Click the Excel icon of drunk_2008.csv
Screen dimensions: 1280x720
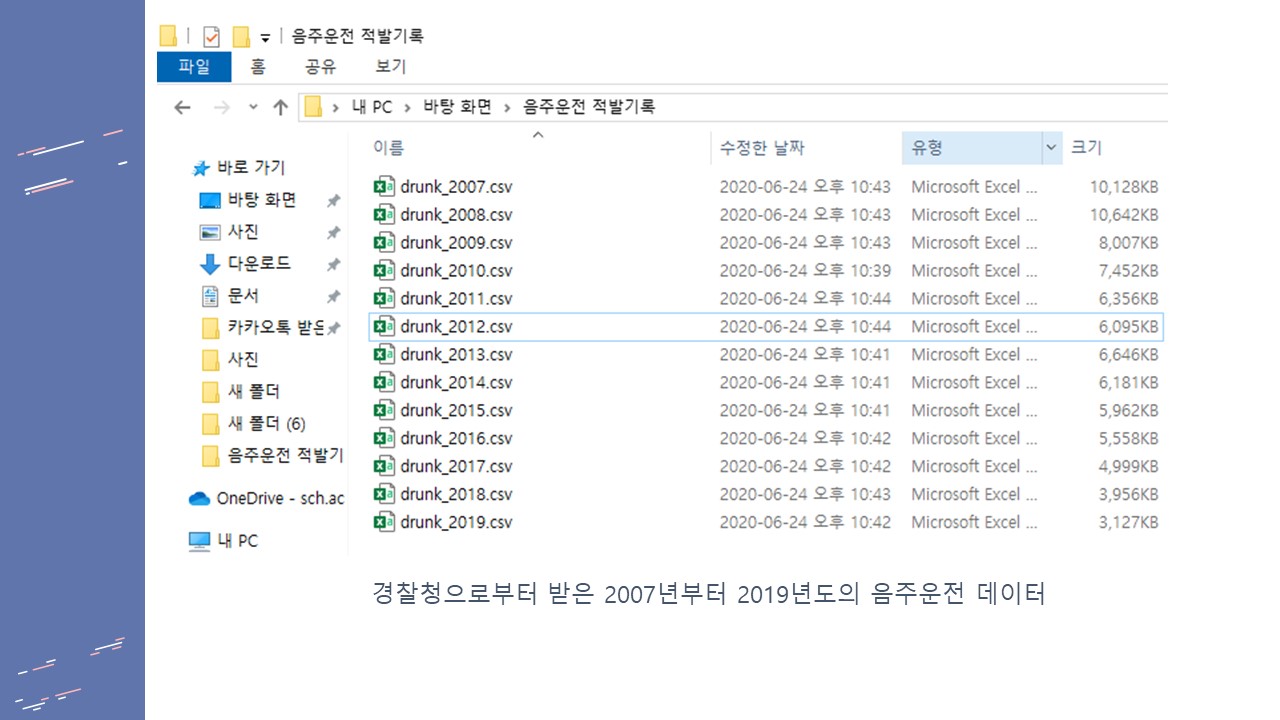pos(384,215)
